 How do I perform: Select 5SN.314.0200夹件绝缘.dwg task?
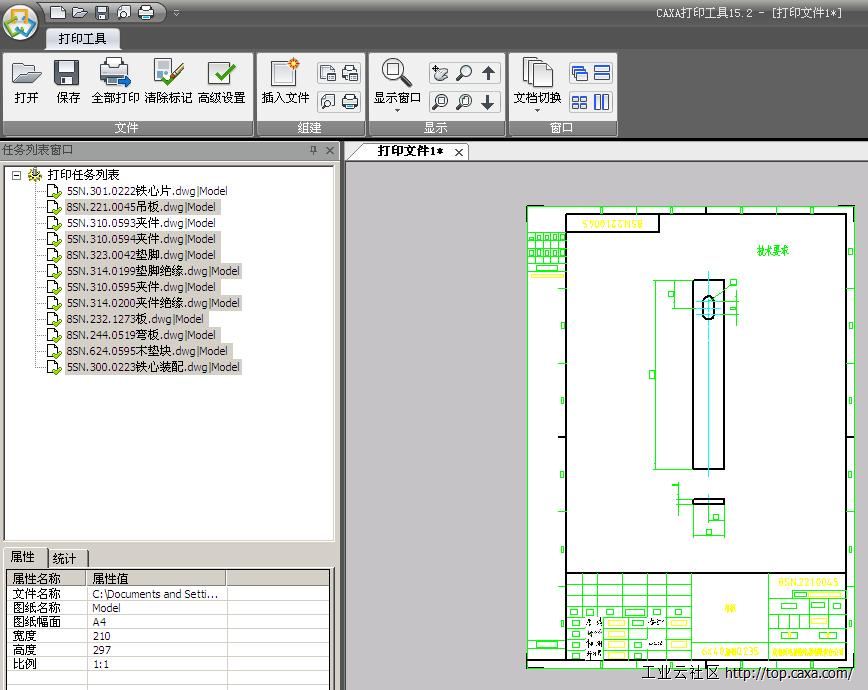tap(153, 303)
